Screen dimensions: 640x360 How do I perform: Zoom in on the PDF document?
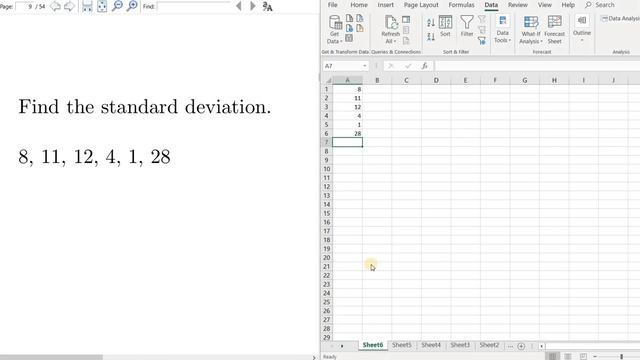(x=132, y=6)
